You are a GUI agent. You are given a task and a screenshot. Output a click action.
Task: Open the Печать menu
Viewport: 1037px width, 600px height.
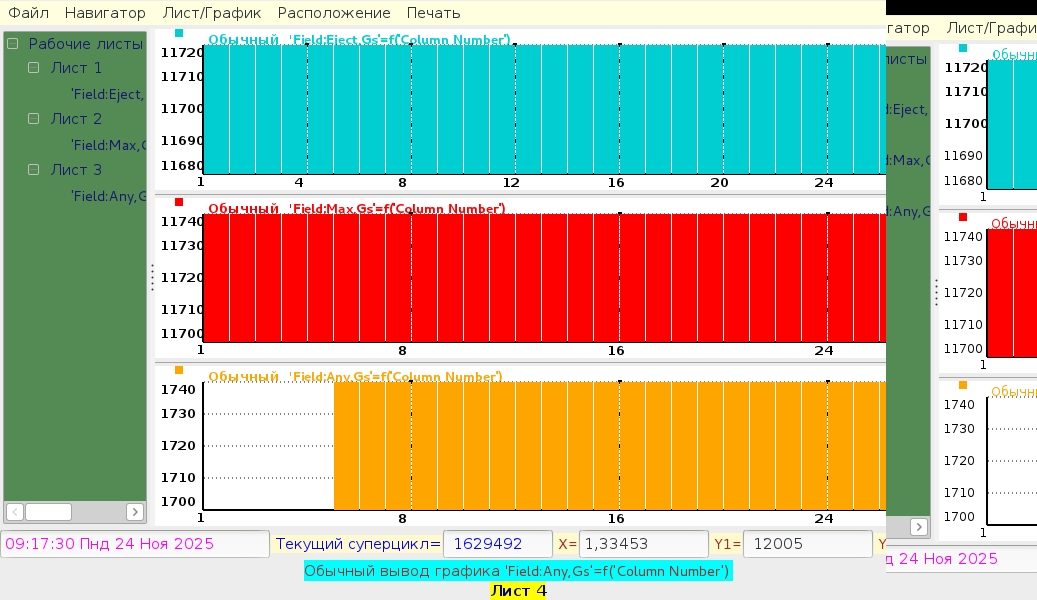433,13
